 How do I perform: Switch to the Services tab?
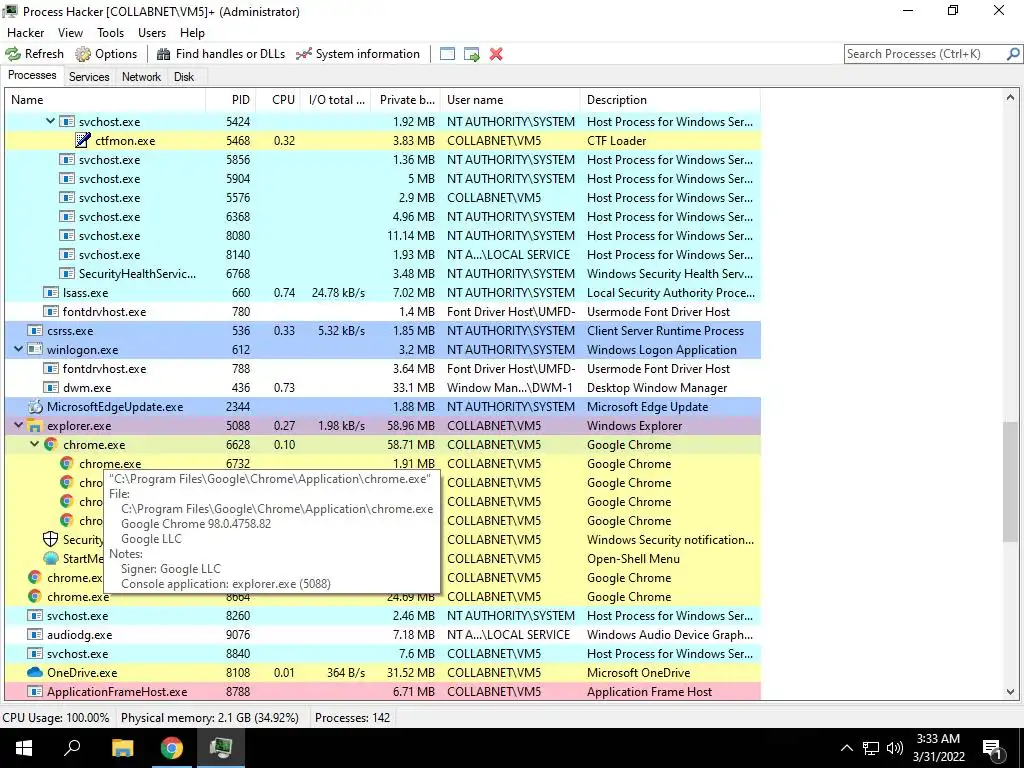(x=89, y=77)
